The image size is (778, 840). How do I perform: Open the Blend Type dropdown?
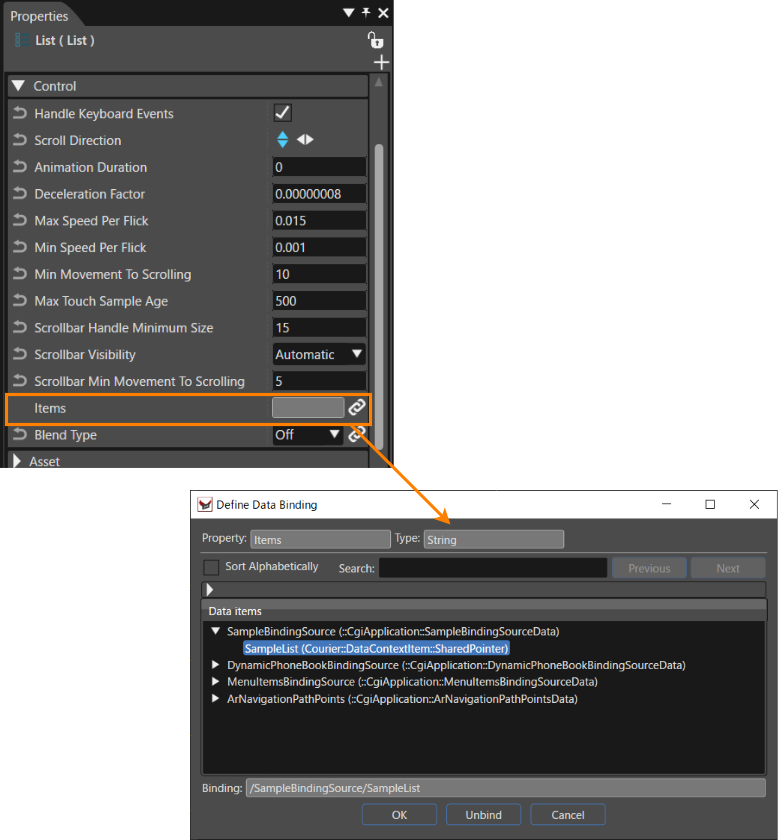(x=308, y=434)
